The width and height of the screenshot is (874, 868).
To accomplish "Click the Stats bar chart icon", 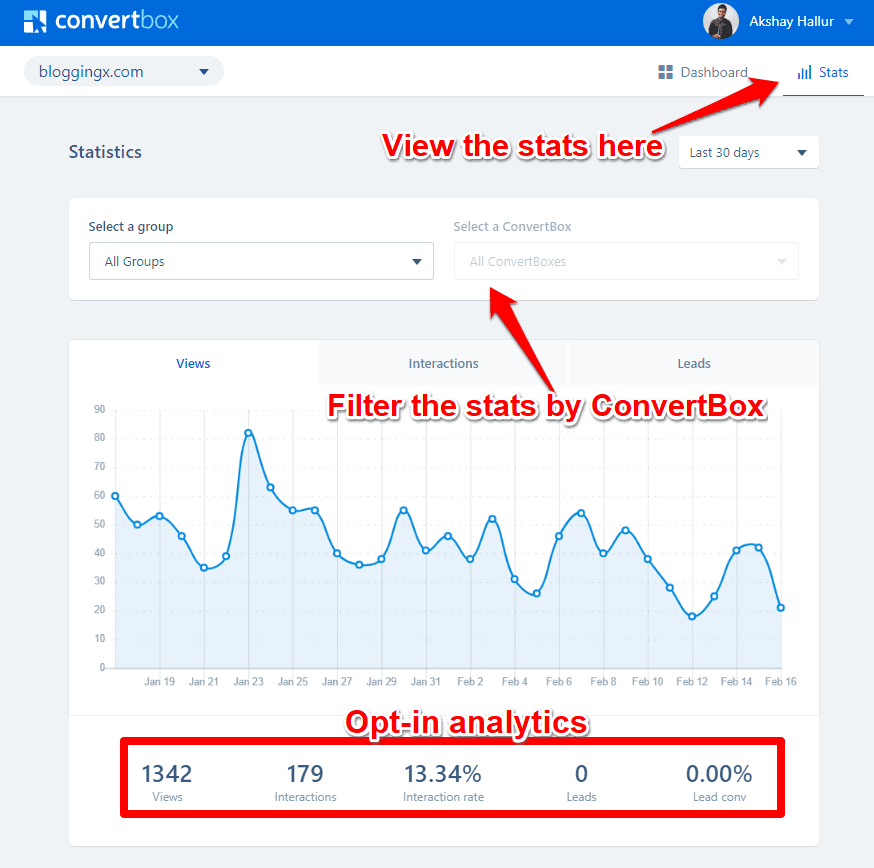I will tap(804, 72).
